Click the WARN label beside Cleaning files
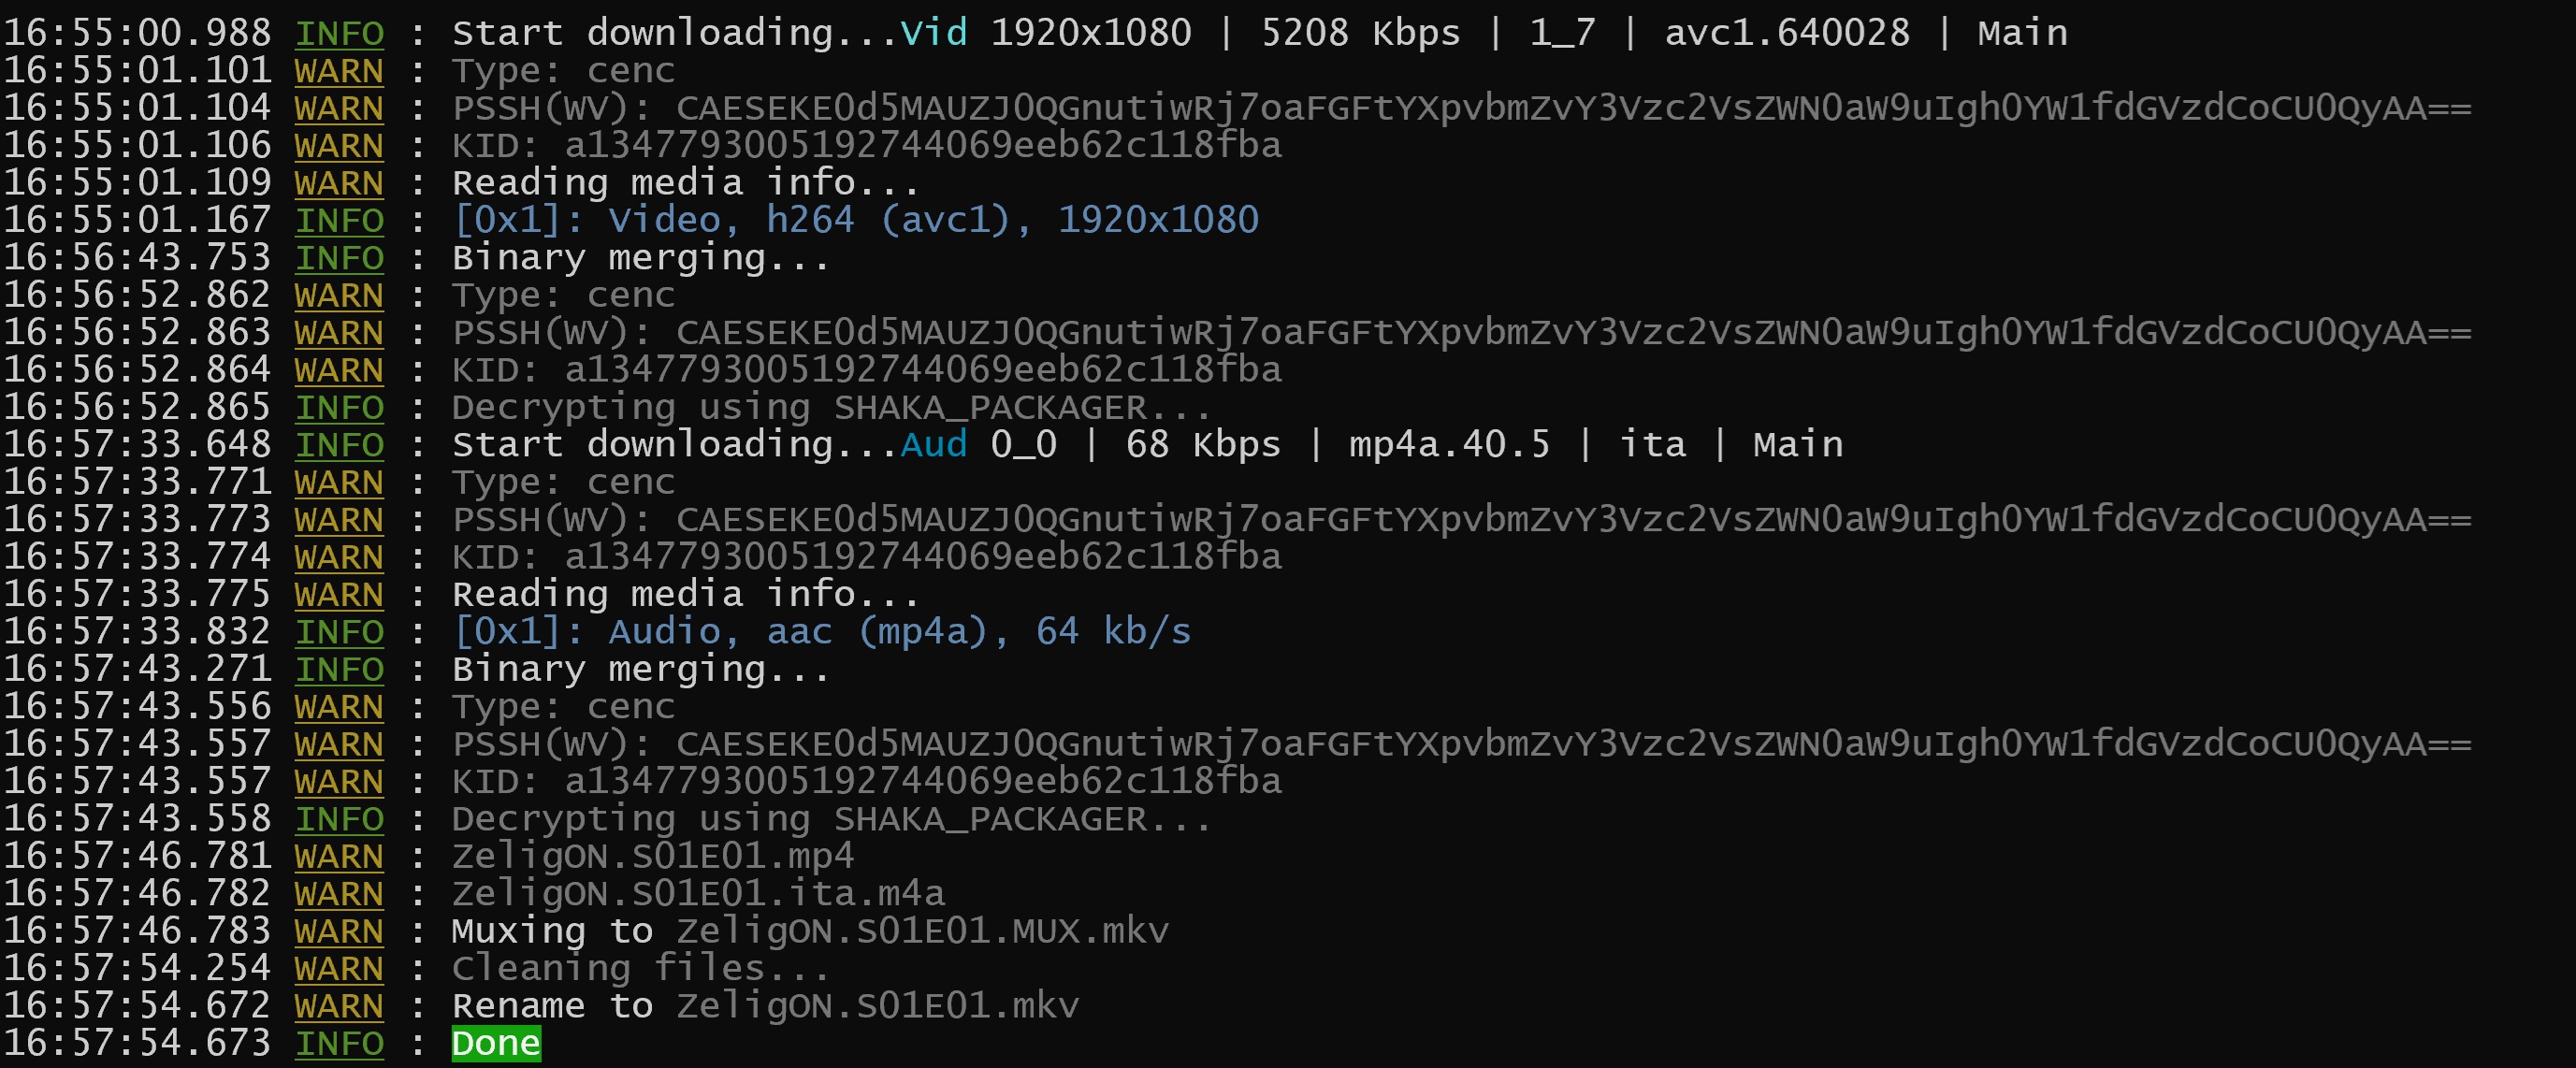This screenshot has width=2576, height=1068. coord(339,968)
